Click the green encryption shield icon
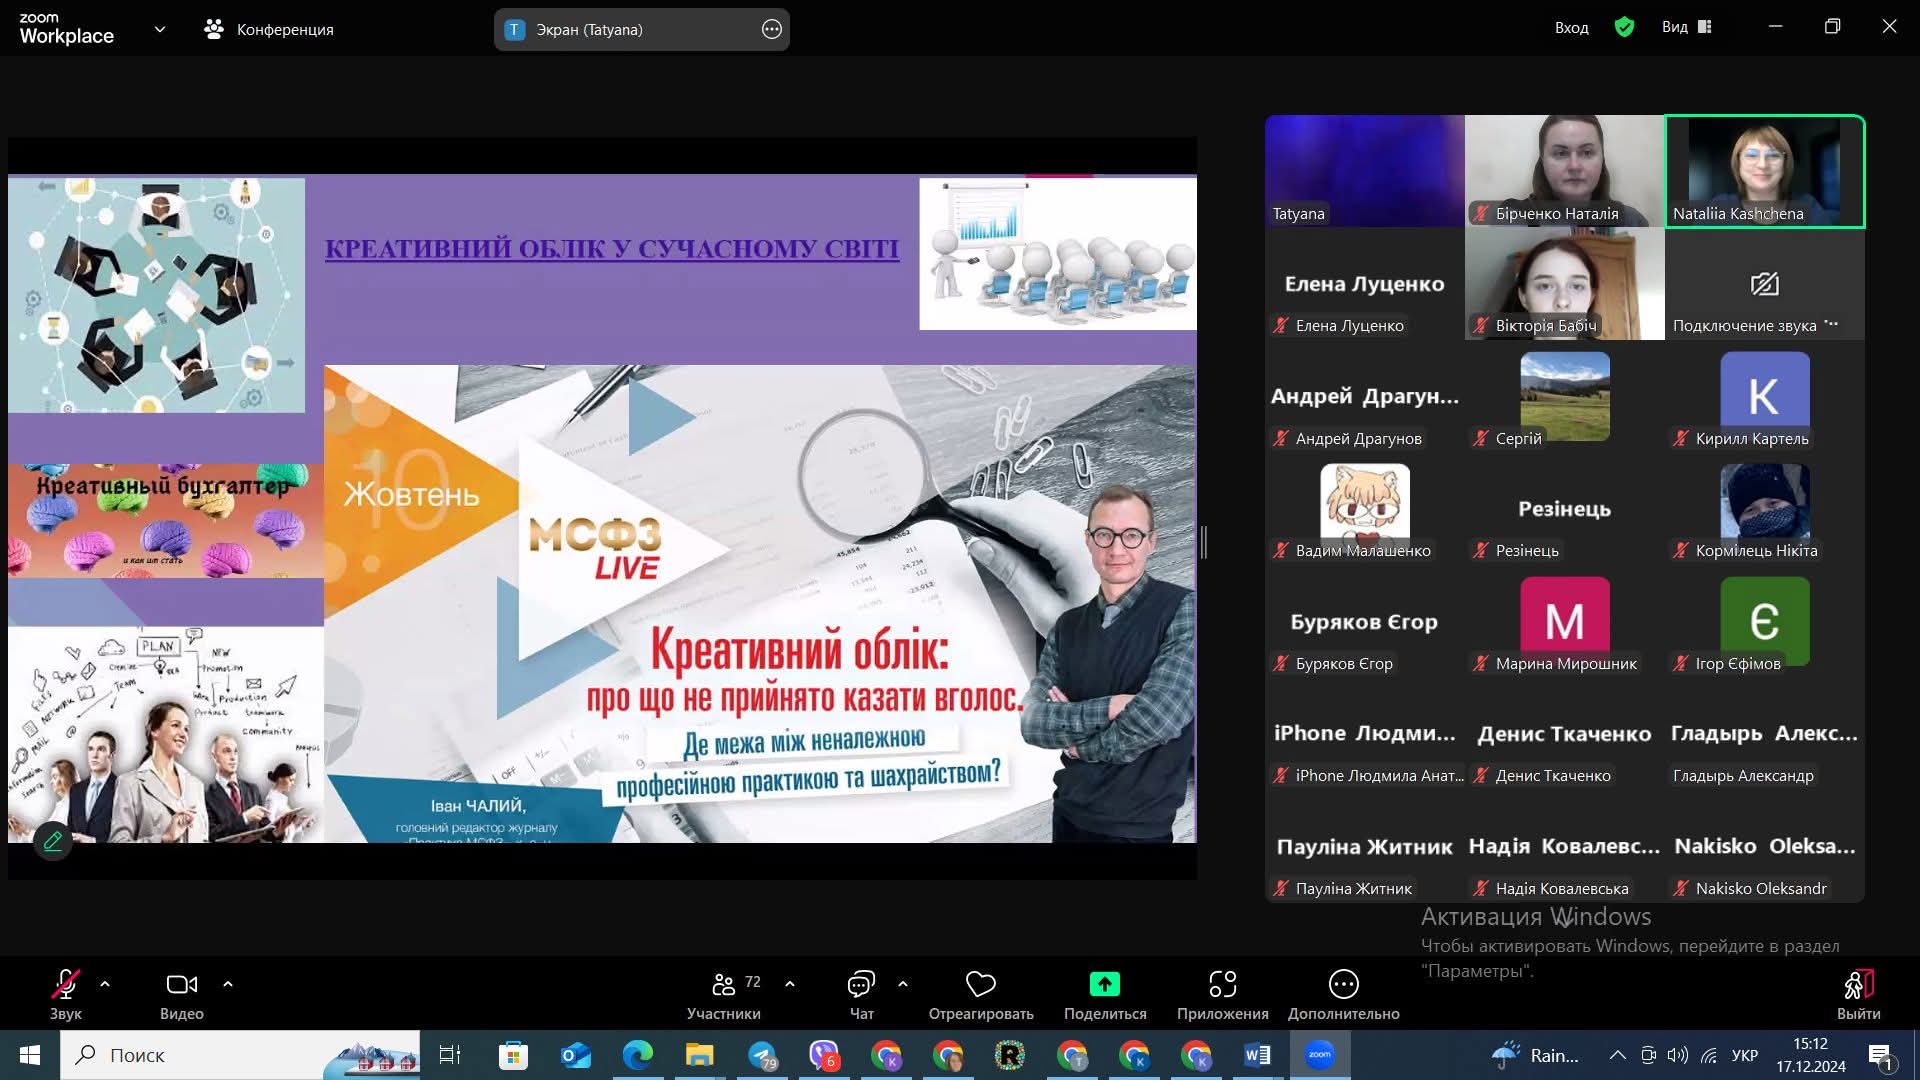 click(1624, 28)
